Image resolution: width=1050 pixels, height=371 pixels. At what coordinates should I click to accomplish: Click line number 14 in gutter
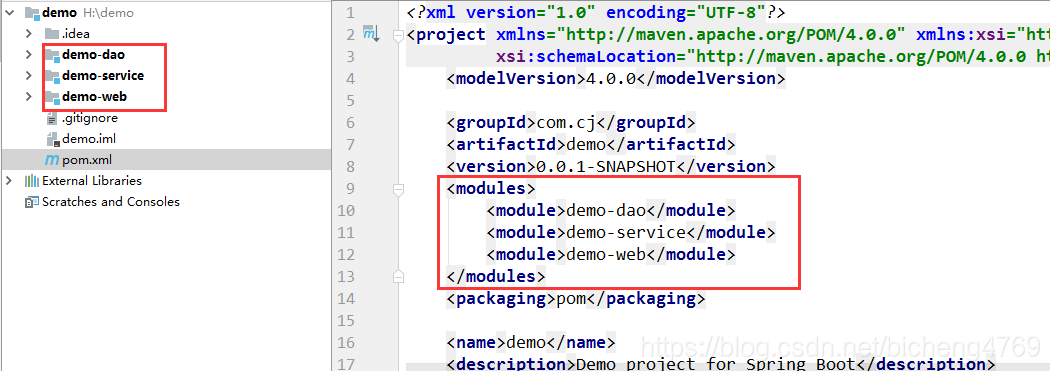pos(347,299)
